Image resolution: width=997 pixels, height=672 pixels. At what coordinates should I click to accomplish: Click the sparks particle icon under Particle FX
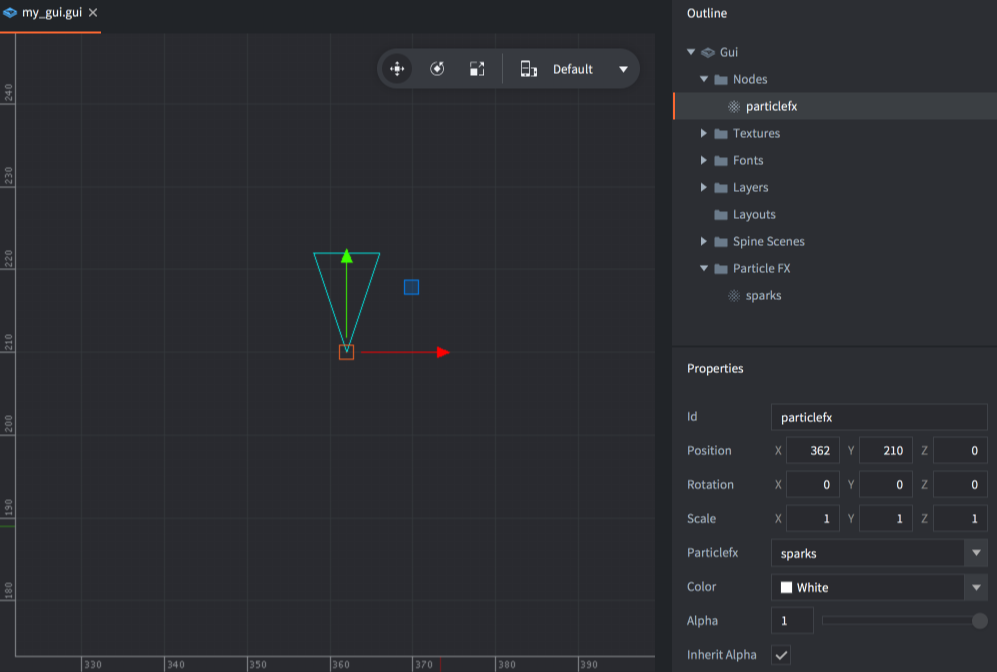tap(733, 295)
